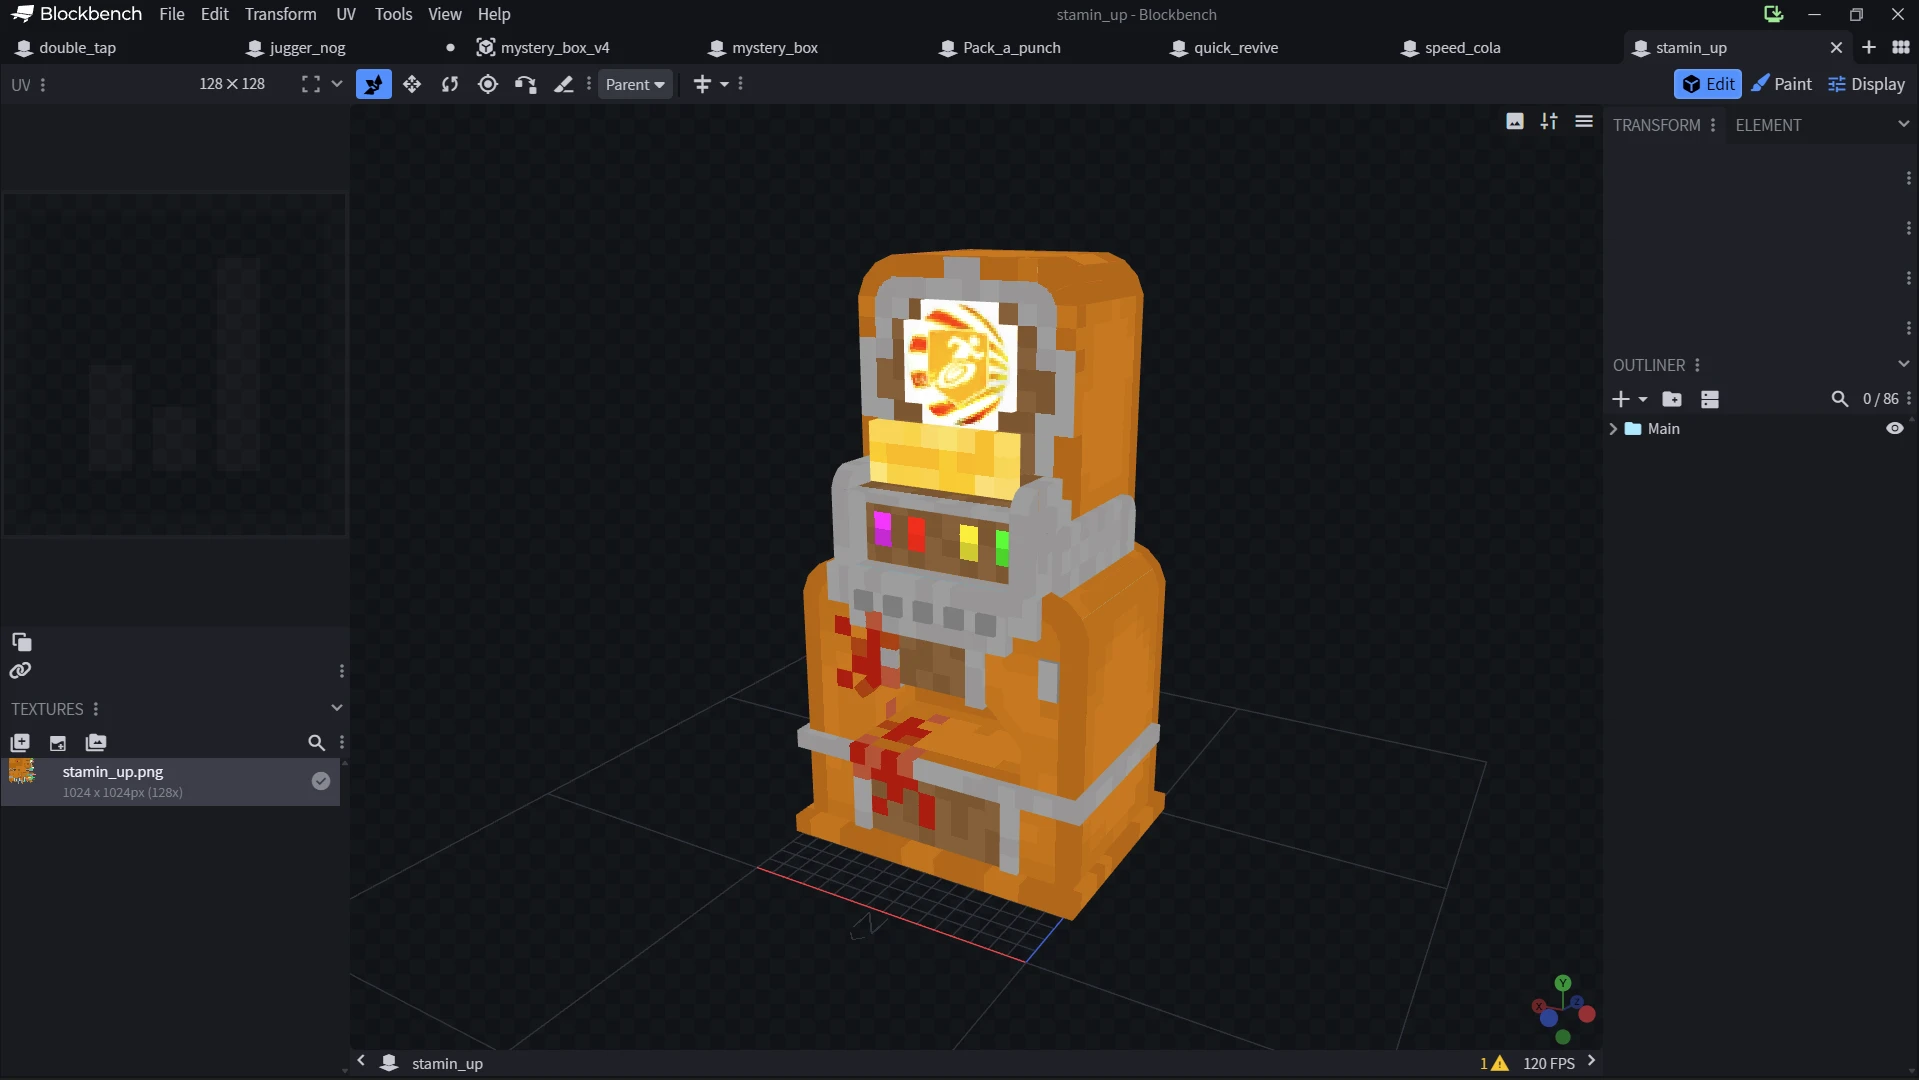Add a new project tab
This screenshot has width=1919, height=1080.
pos(1869,47)
